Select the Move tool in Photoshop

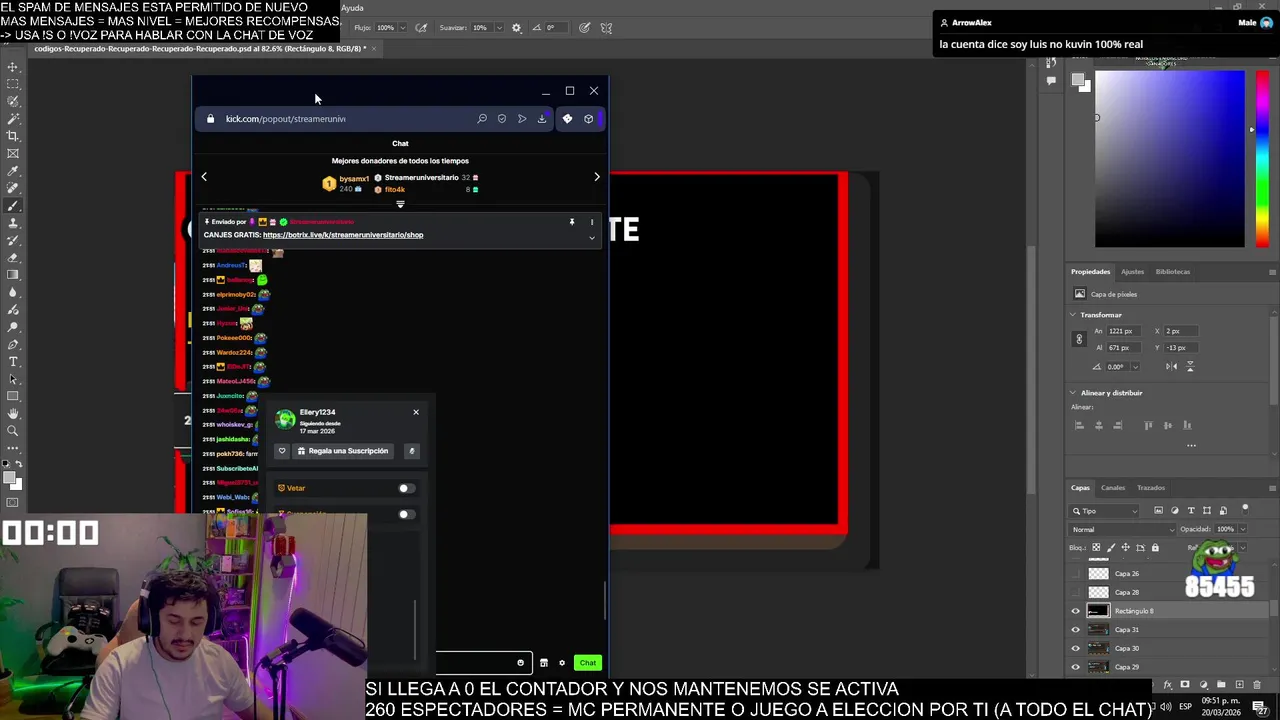pyautogui.click(x=13, y=67)
